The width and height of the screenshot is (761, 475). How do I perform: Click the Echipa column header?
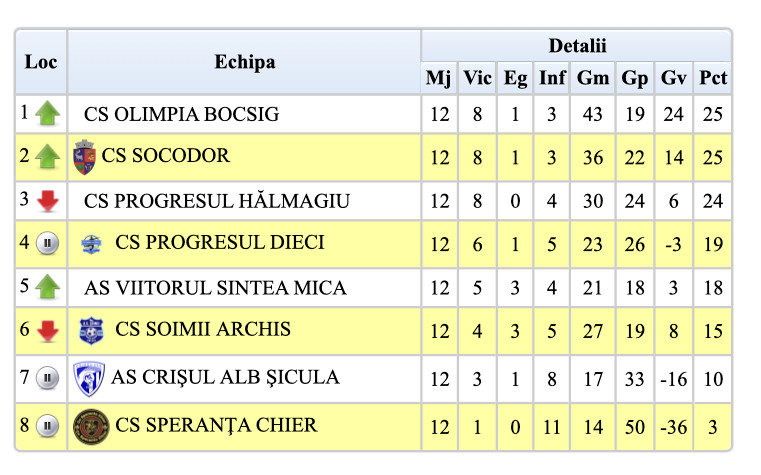[244, 62]
